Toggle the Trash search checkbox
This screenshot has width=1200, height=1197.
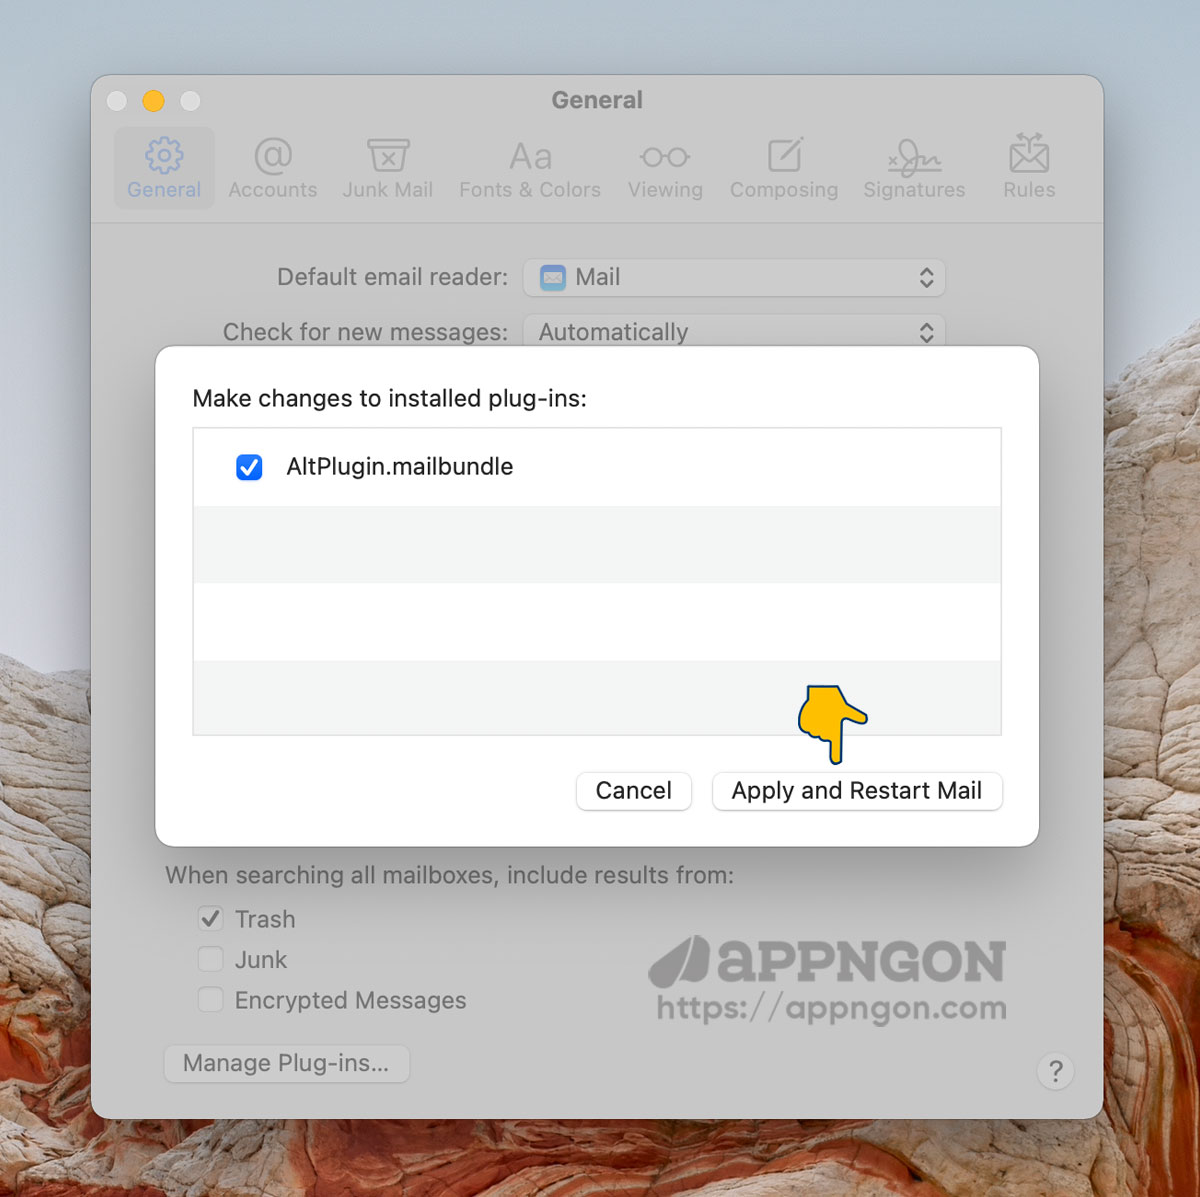(210, 919)
